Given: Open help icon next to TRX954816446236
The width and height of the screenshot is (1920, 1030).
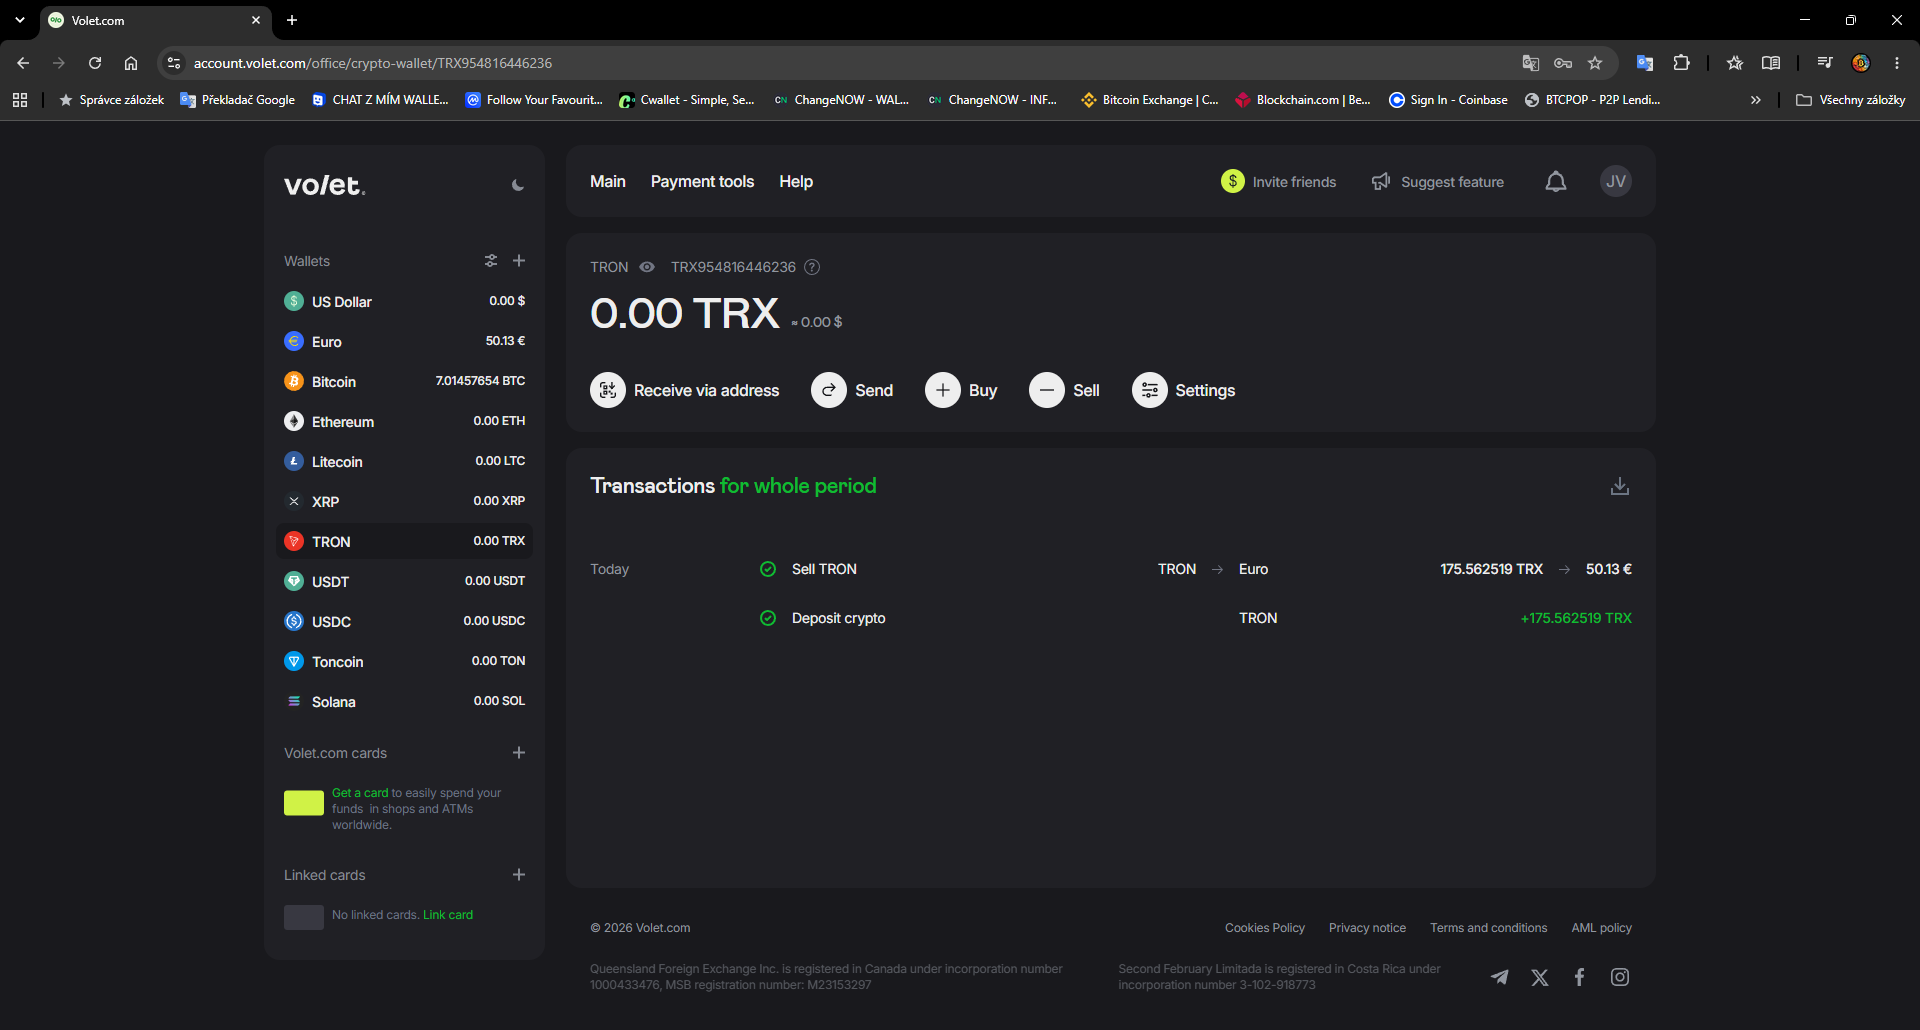Looking at the screenshot, I should click(812, 267).
